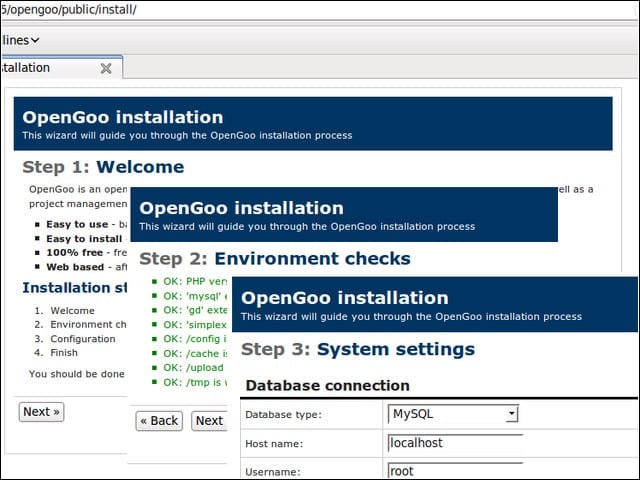Screen dimensions: 640x480
Task: Open the Database type MySQL dropdown
Action: [x=453, y=414]
